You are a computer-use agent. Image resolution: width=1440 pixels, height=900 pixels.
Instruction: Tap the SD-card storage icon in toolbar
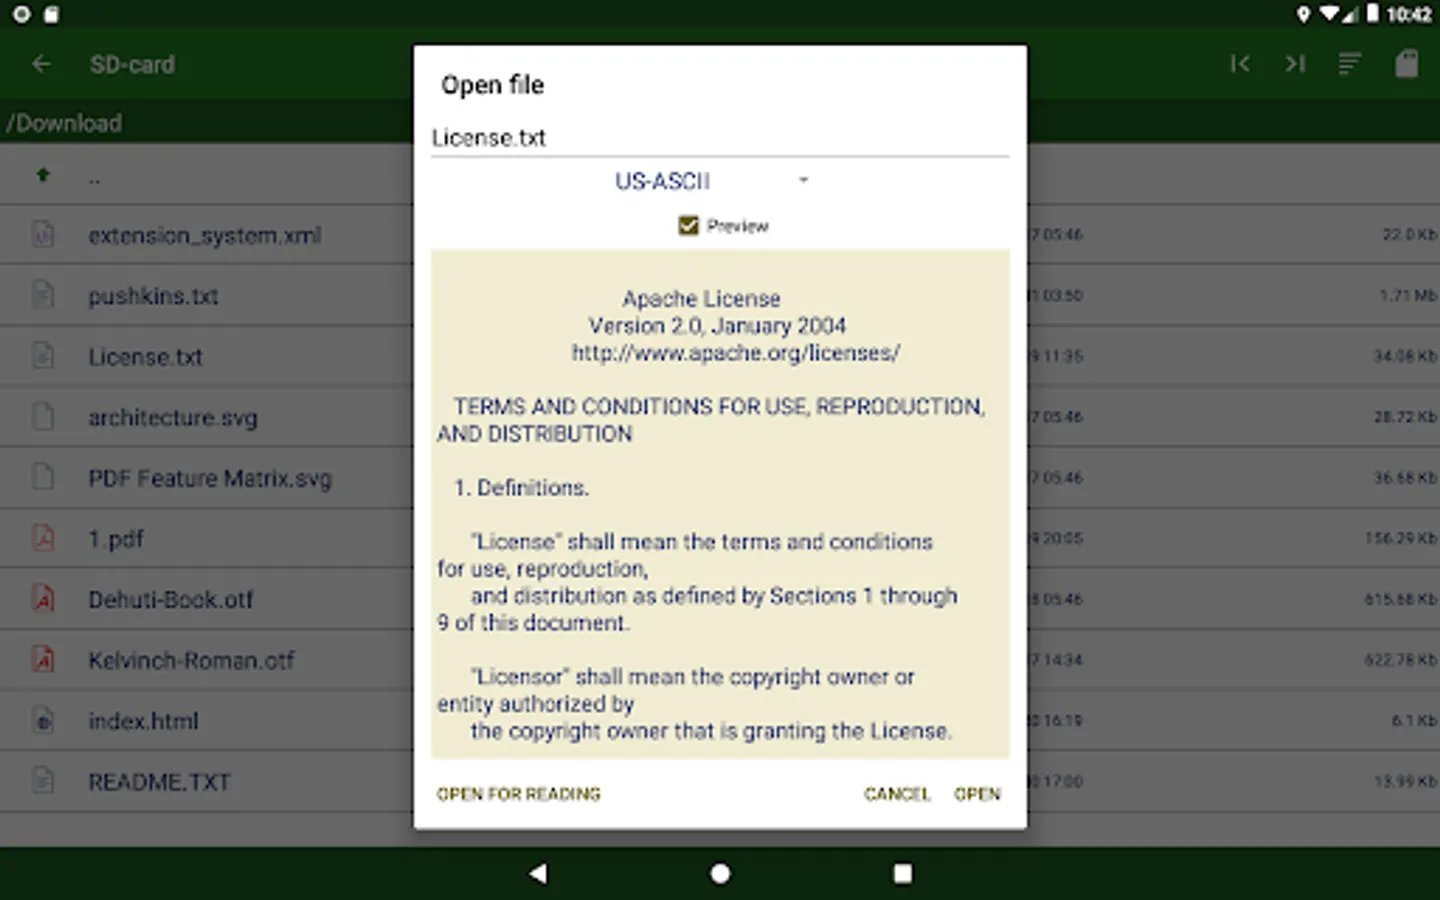pyautogui.click(x=1406, y=64)
